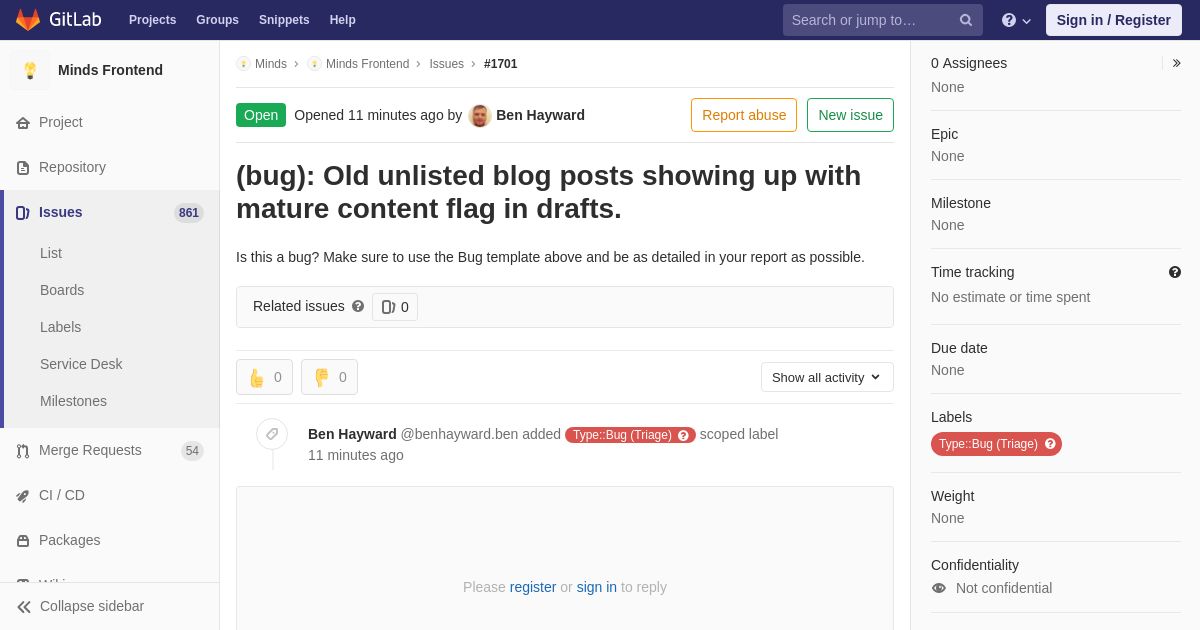The width and height of the screenshot is (1200, 630).
Task: Click the Epic sidebar heading
Action: coord(944,134)
